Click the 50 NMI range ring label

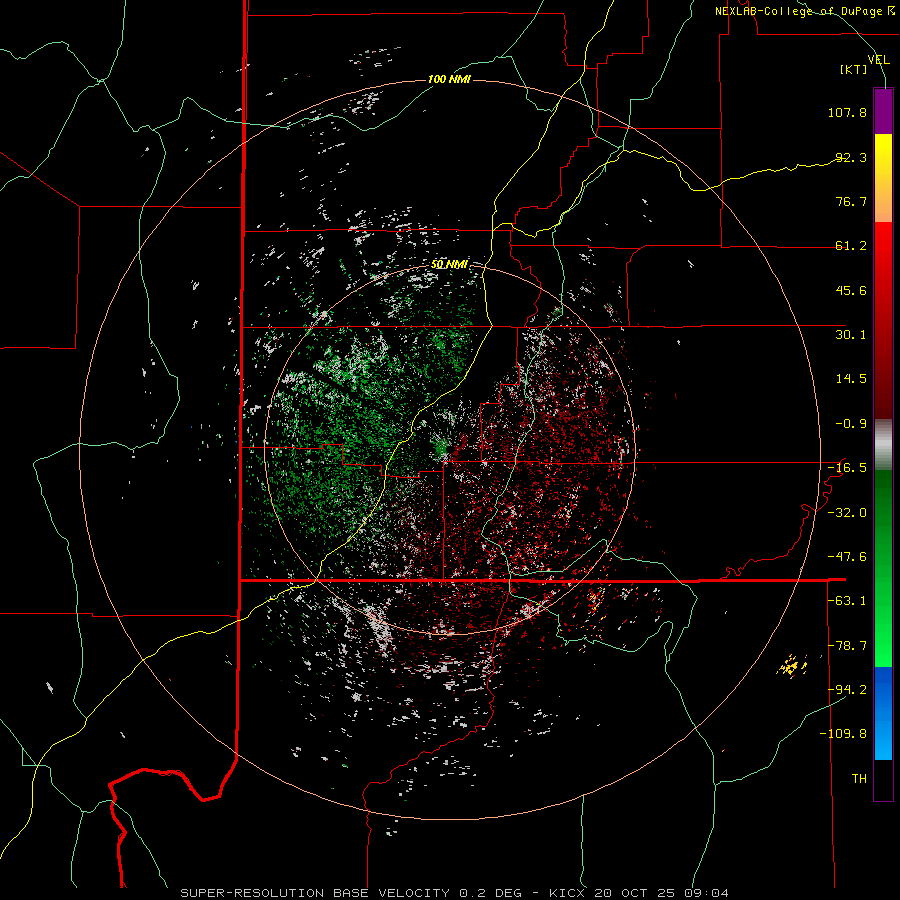(x=449, y=264)
